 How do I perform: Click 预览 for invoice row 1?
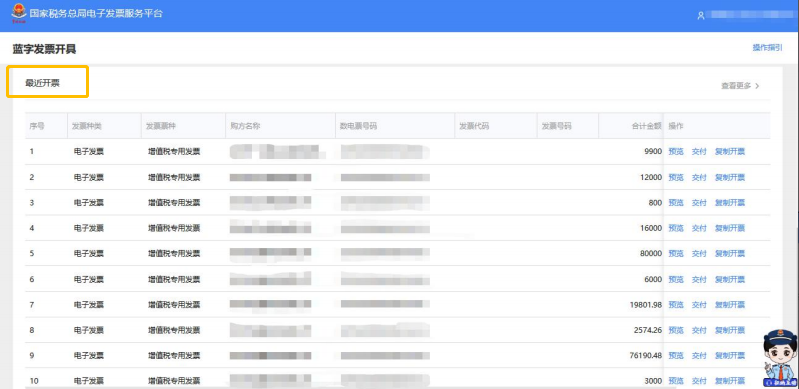click(x=676, y=151)
